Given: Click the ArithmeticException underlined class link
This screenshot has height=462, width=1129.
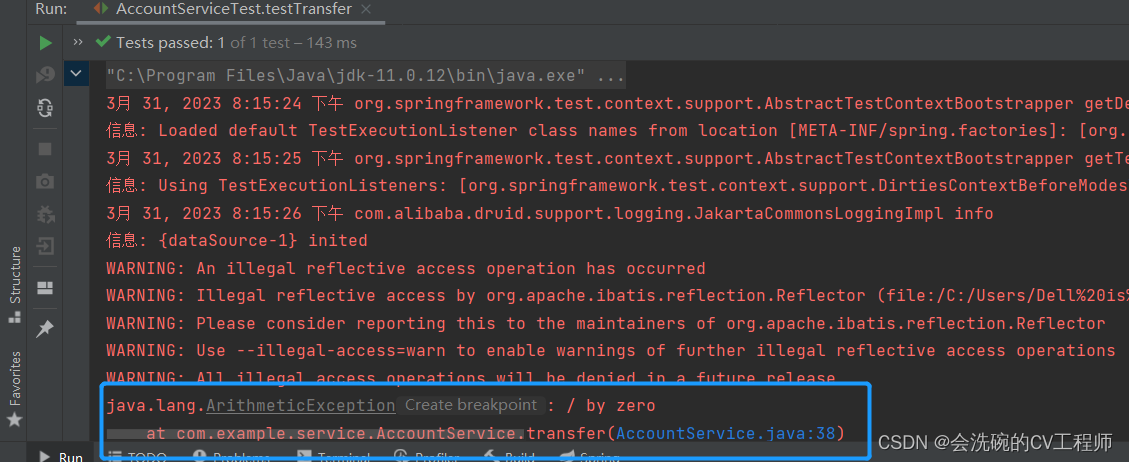Looking at the screenshot, I should 300,406.
